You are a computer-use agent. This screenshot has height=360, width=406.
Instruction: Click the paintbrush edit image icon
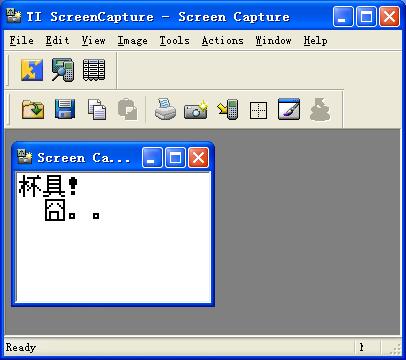[x=289, y=109]
